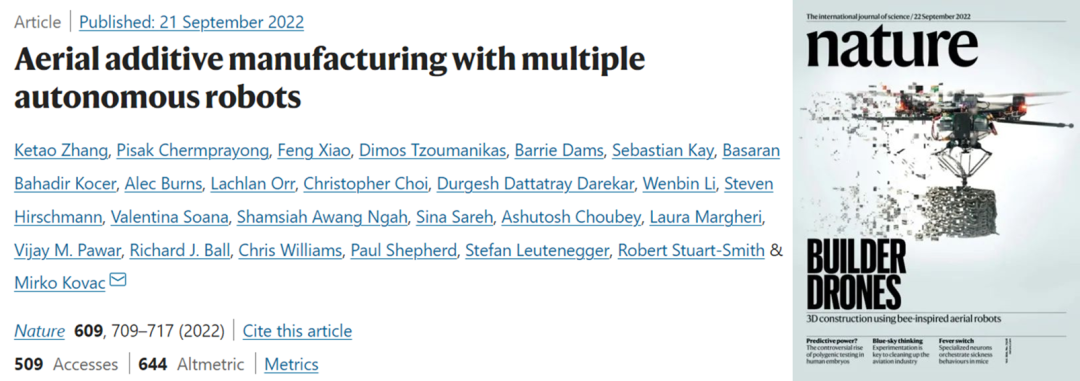Select author Pisak Chermprayong
The height and width of the screenshot is (381, 1080).
(x=192, y=151)
